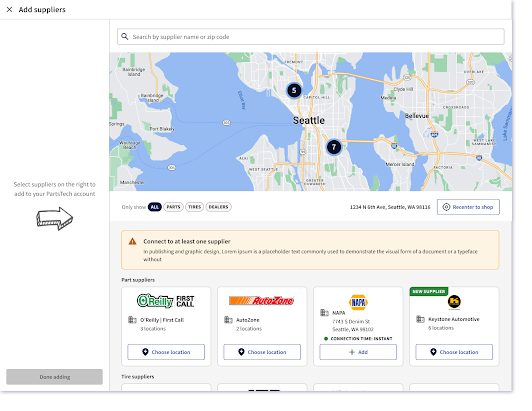Screen dimensions: 532x411
Task: Click the Keystone Automotive logo
Action: pyautogui.click(x=454, y=302)
